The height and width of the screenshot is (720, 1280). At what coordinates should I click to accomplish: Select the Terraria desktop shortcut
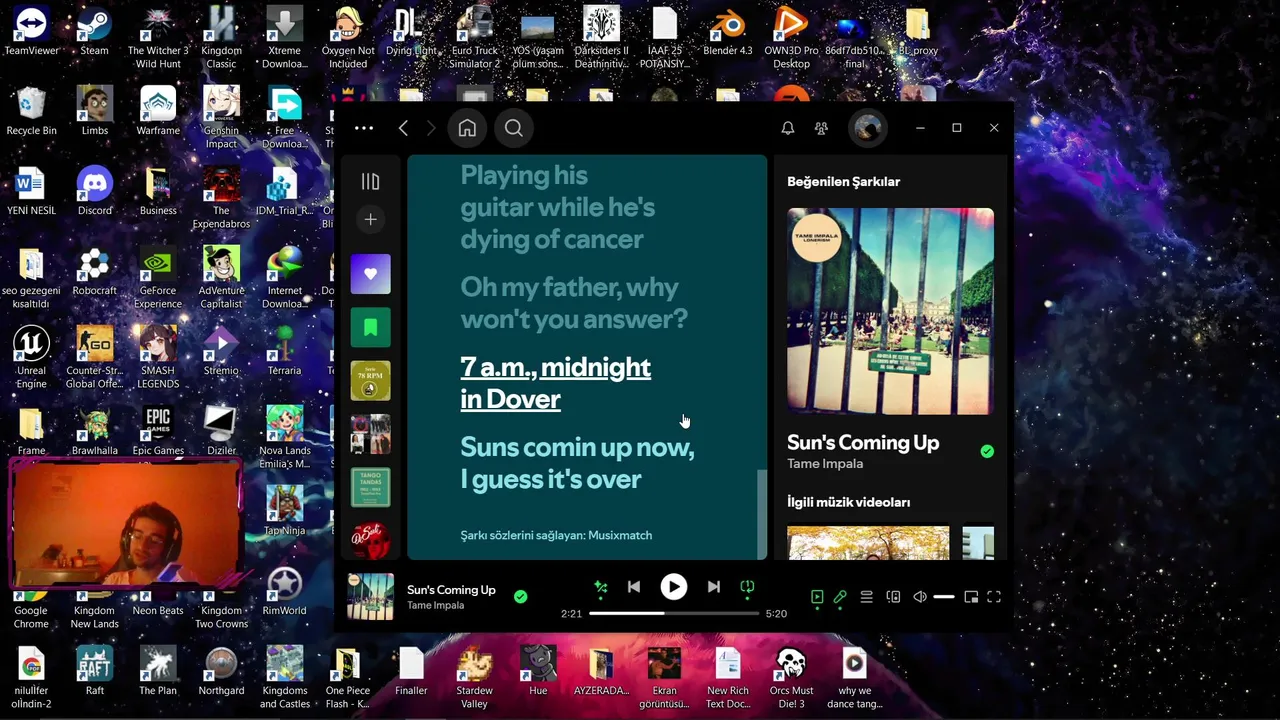[284, 351]
